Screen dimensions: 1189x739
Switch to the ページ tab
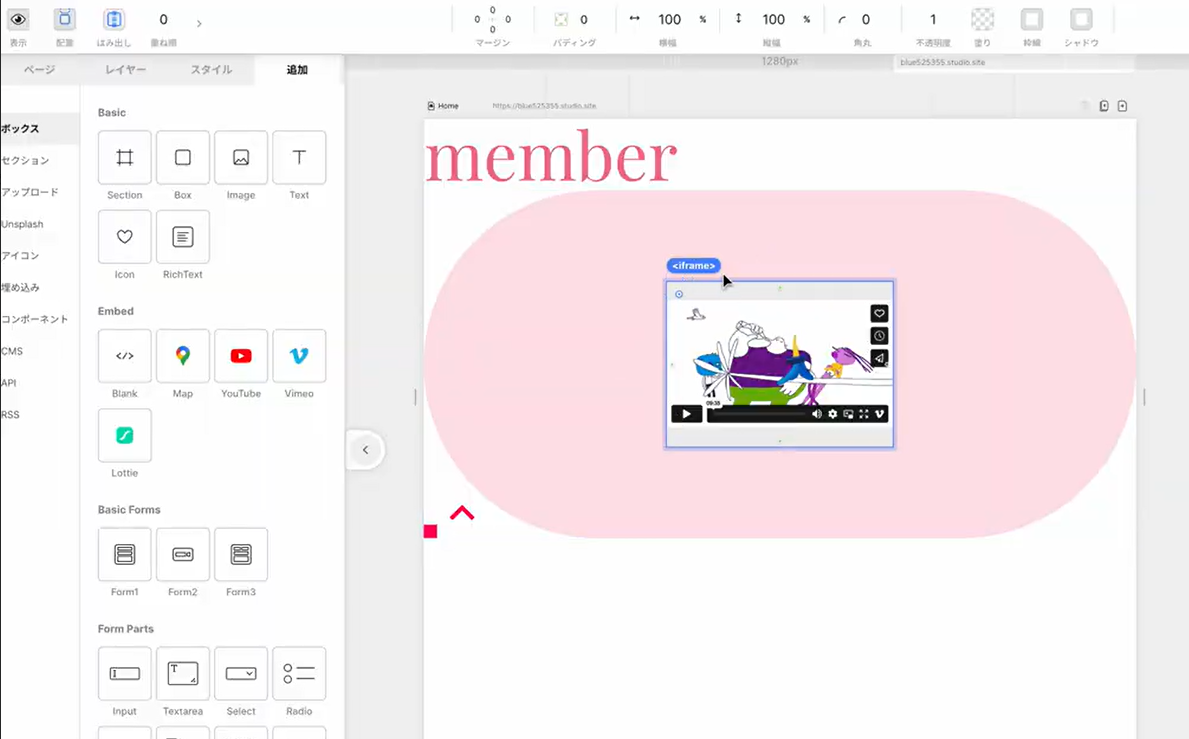tap(39, 70)
